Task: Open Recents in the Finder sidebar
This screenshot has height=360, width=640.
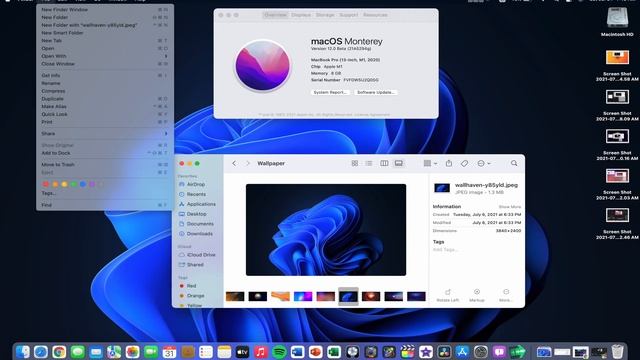Action: (x=192, y=194)
